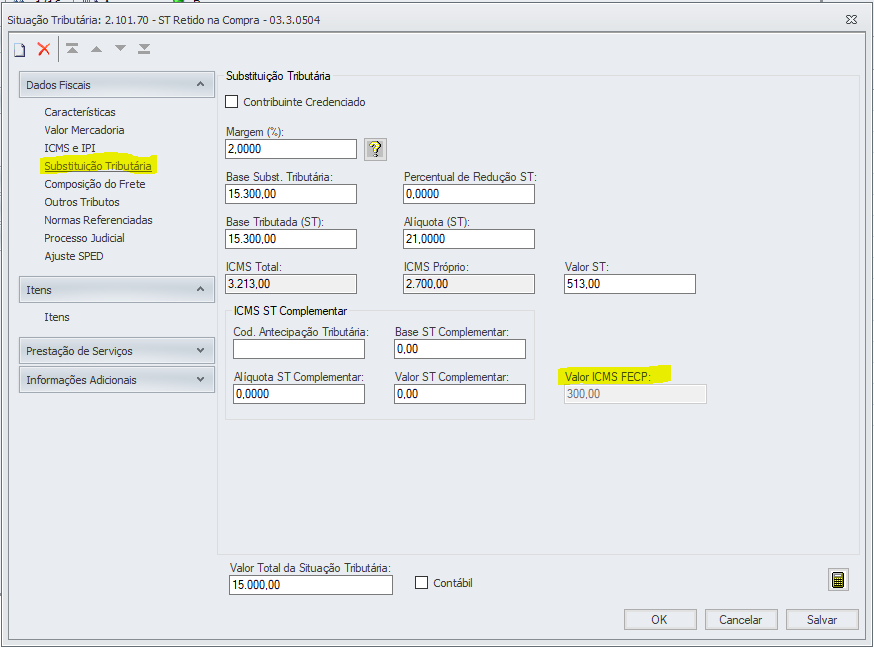Go to first record arrow
The width and height of the screenshot is (874, 649).
[72, 49]
